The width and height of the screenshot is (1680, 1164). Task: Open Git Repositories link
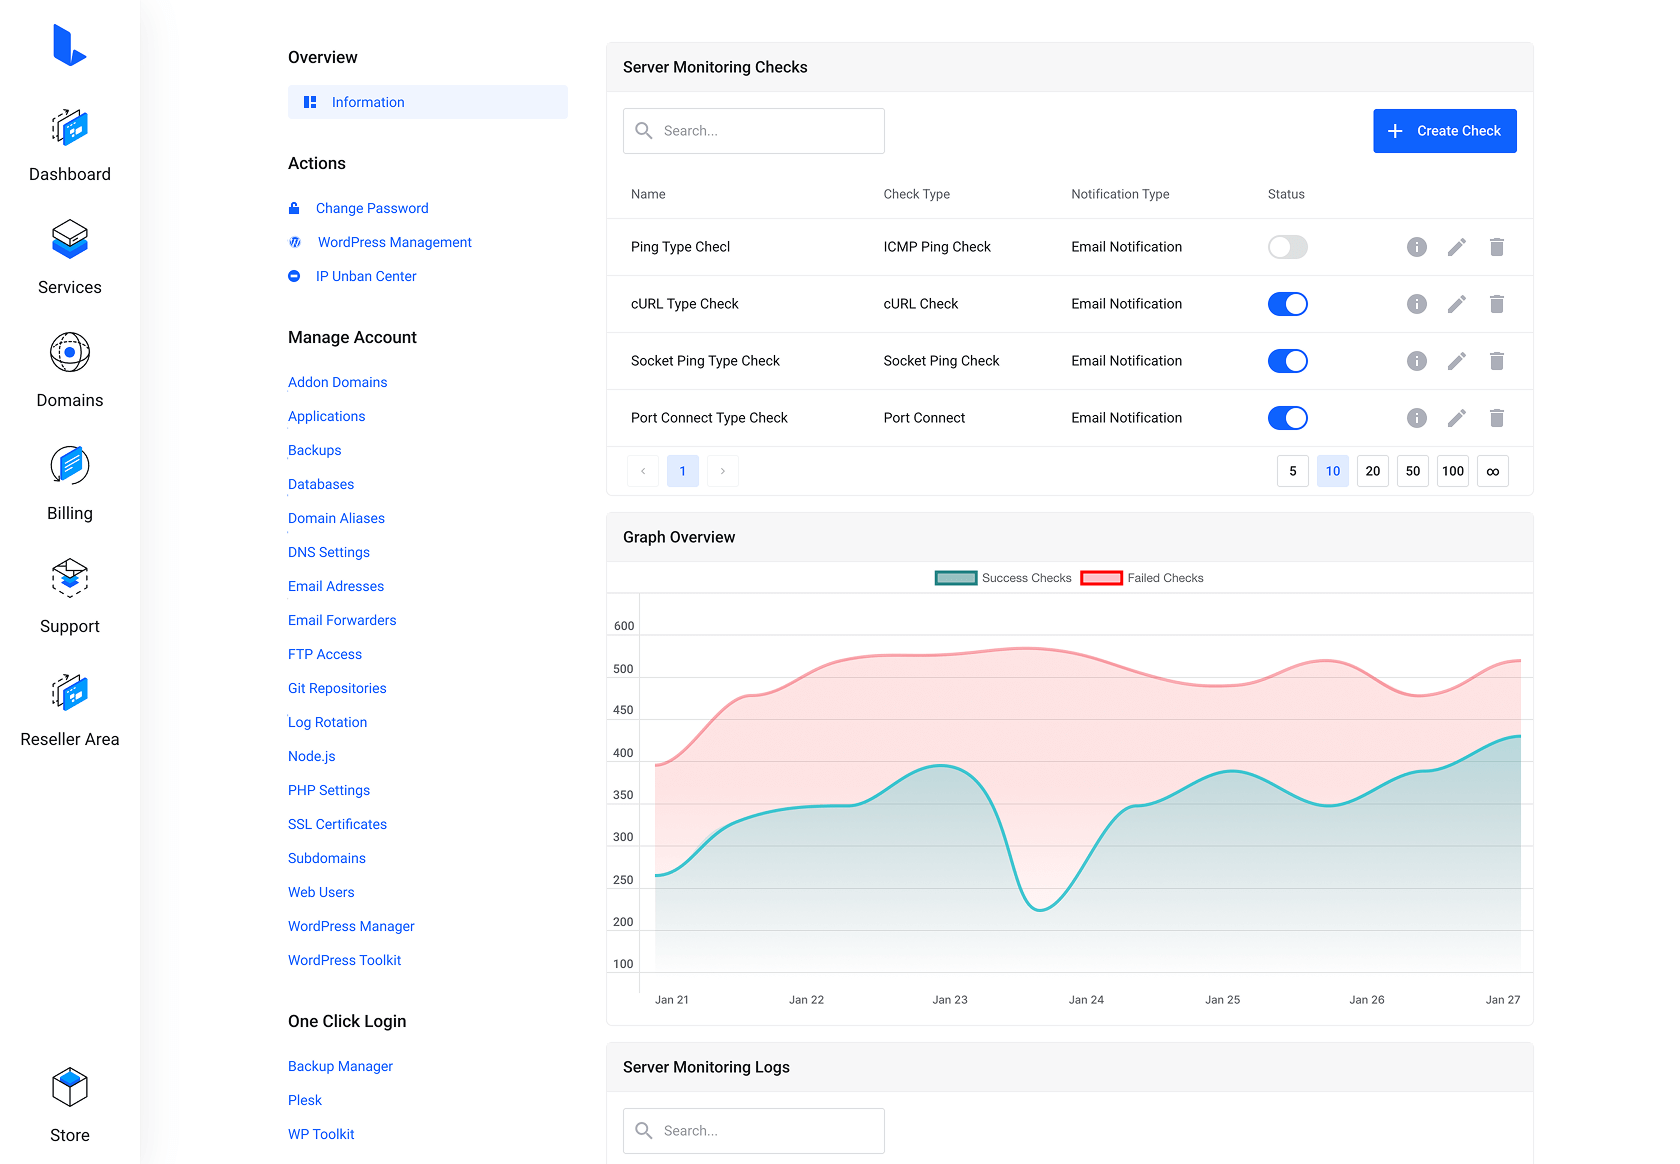(x=337, y=688)
